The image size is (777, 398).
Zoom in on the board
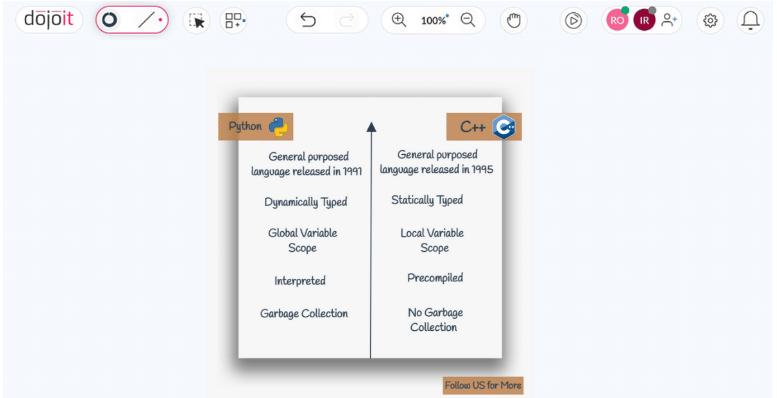(398, 20)
